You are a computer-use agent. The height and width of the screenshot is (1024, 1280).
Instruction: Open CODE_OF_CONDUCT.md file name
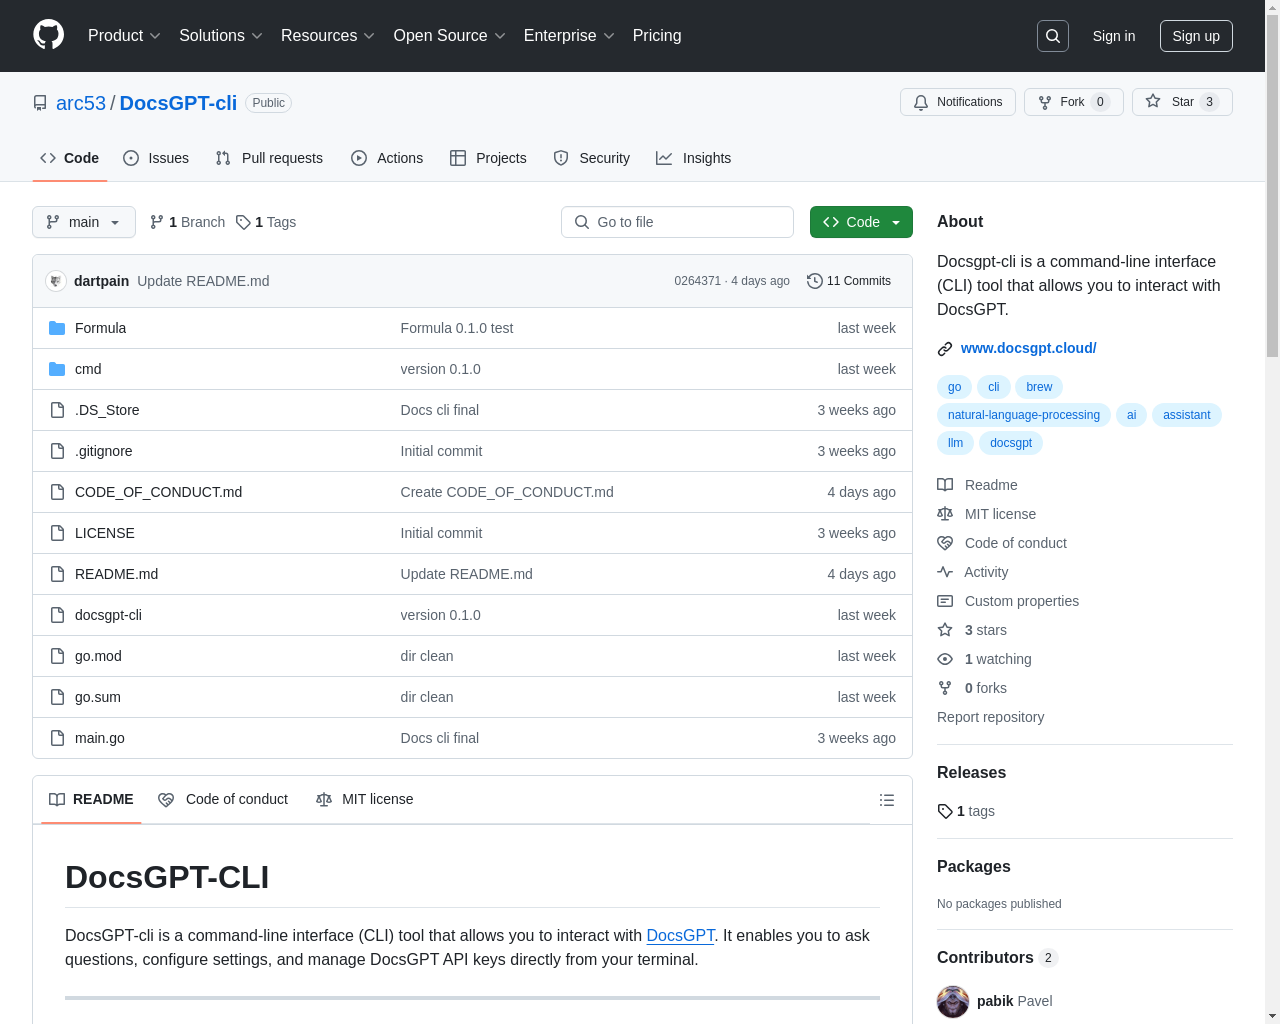click(158, 492)
